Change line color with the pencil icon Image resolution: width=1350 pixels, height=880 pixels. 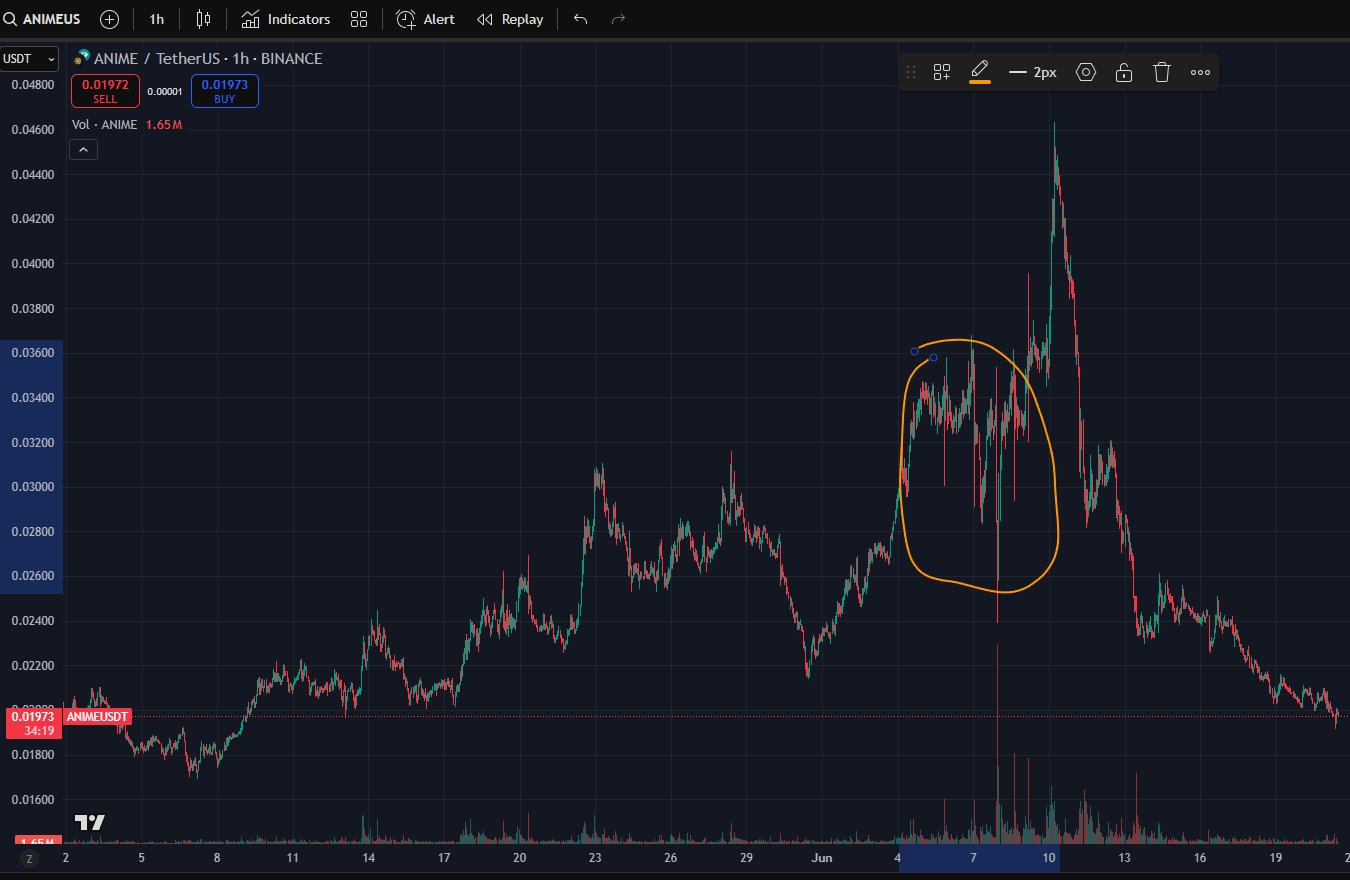tap(980, 72)
